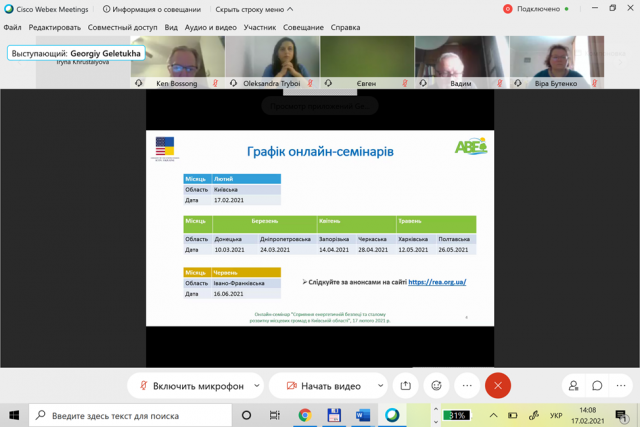Viewport: 640px width, 427px height.
Task: Expand video options dropdown arrow
Action: coord(380,385)
